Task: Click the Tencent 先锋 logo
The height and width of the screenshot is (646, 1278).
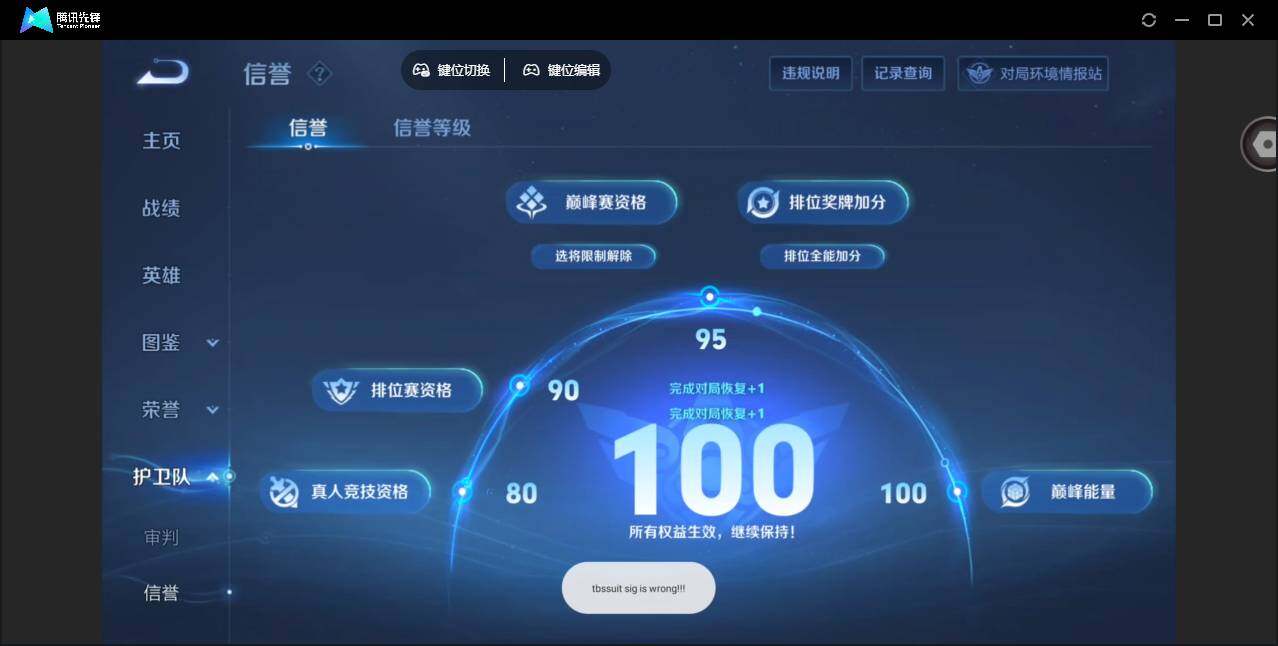Action: click(x=34, y=18)
